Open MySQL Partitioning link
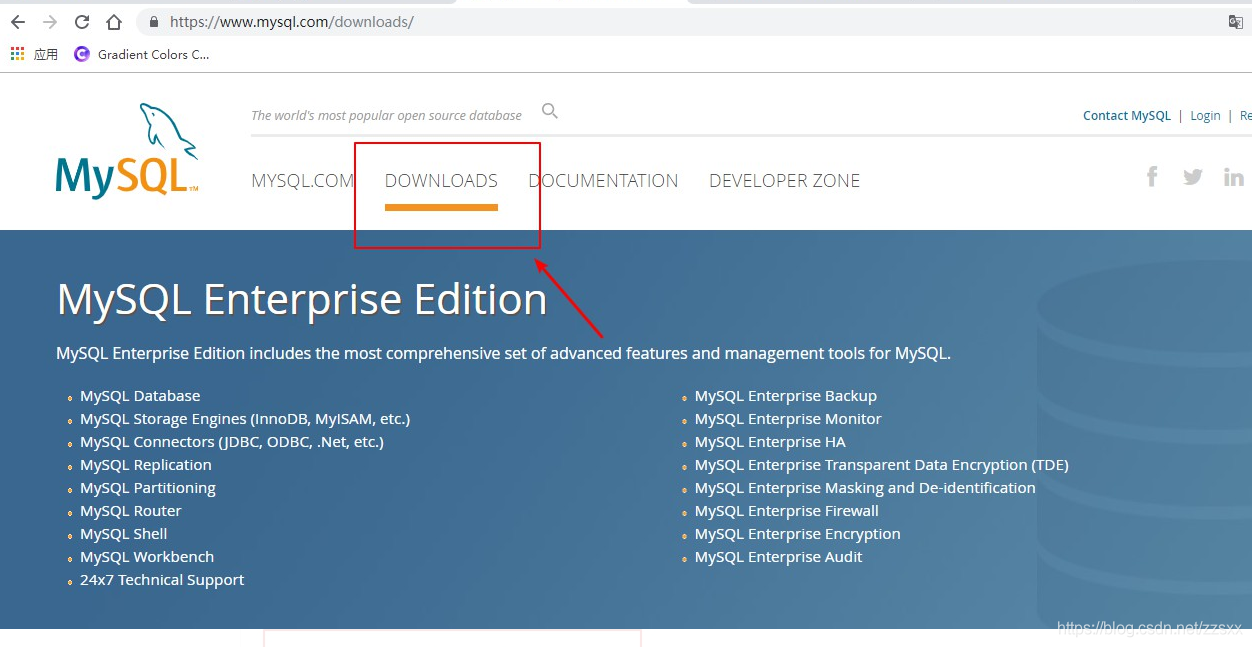 pos(148,488)
